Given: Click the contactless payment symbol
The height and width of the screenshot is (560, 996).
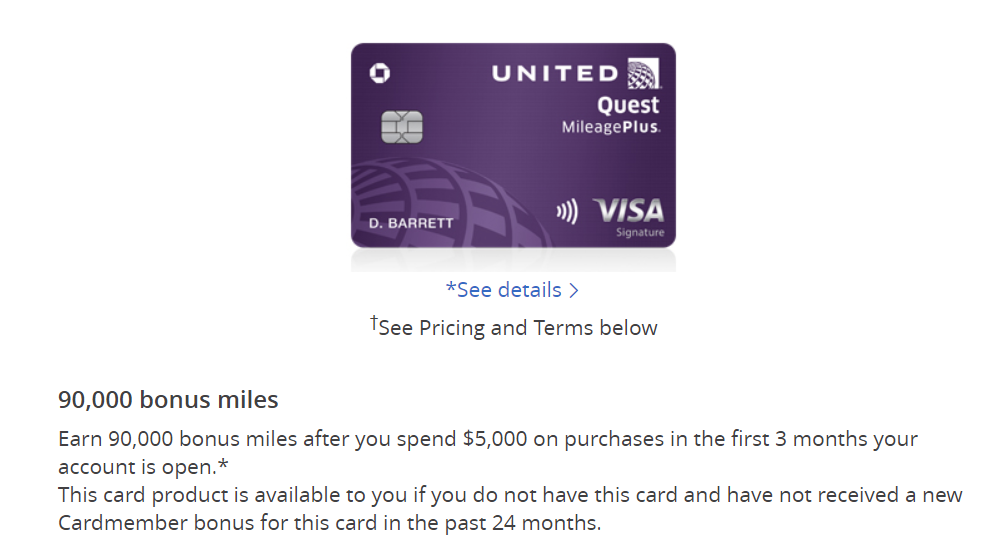Looking at the screenshot, I should point(567,211).
